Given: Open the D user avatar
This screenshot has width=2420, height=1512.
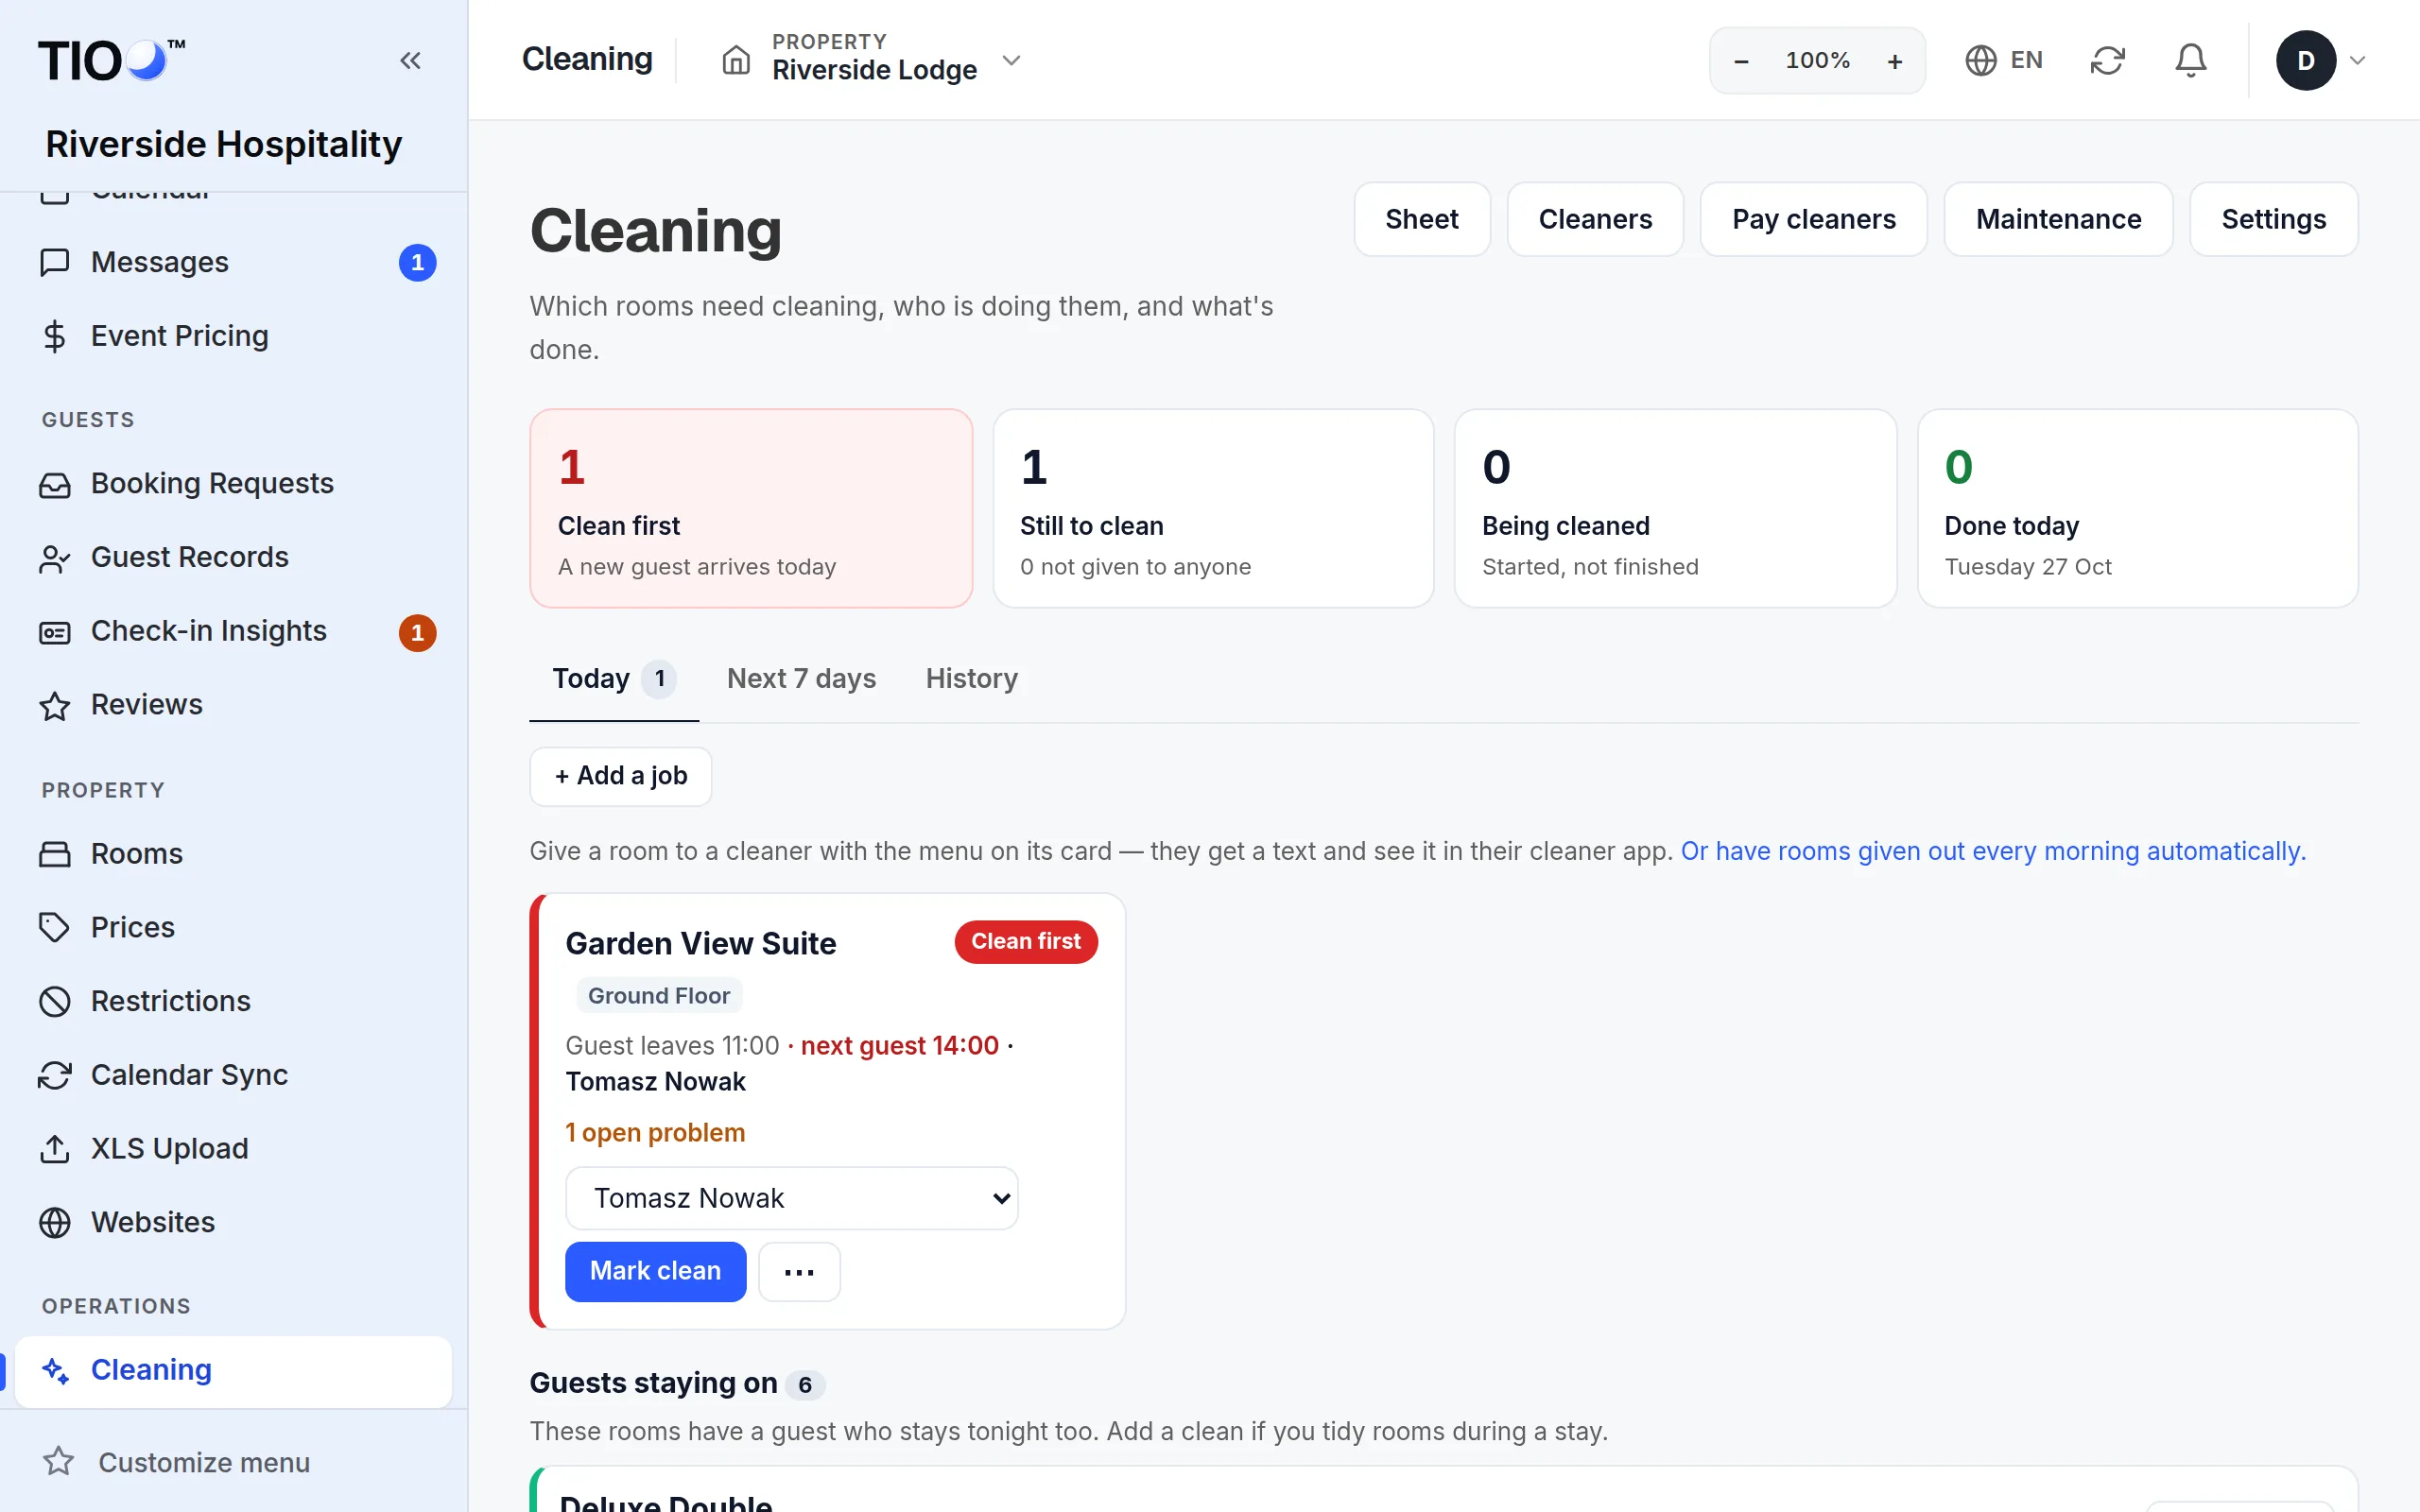Looking at the screenshot, I should pyautogui.click(x=2306, y=61).
